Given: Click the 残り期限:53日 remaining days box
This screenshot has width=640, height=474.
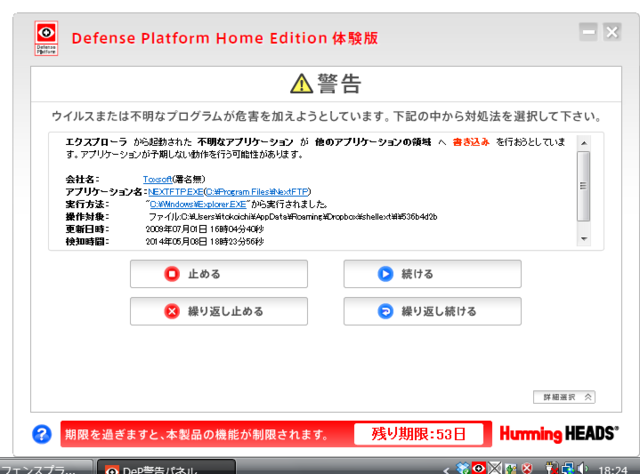Looking at the screenshot, I should (418, 434).
